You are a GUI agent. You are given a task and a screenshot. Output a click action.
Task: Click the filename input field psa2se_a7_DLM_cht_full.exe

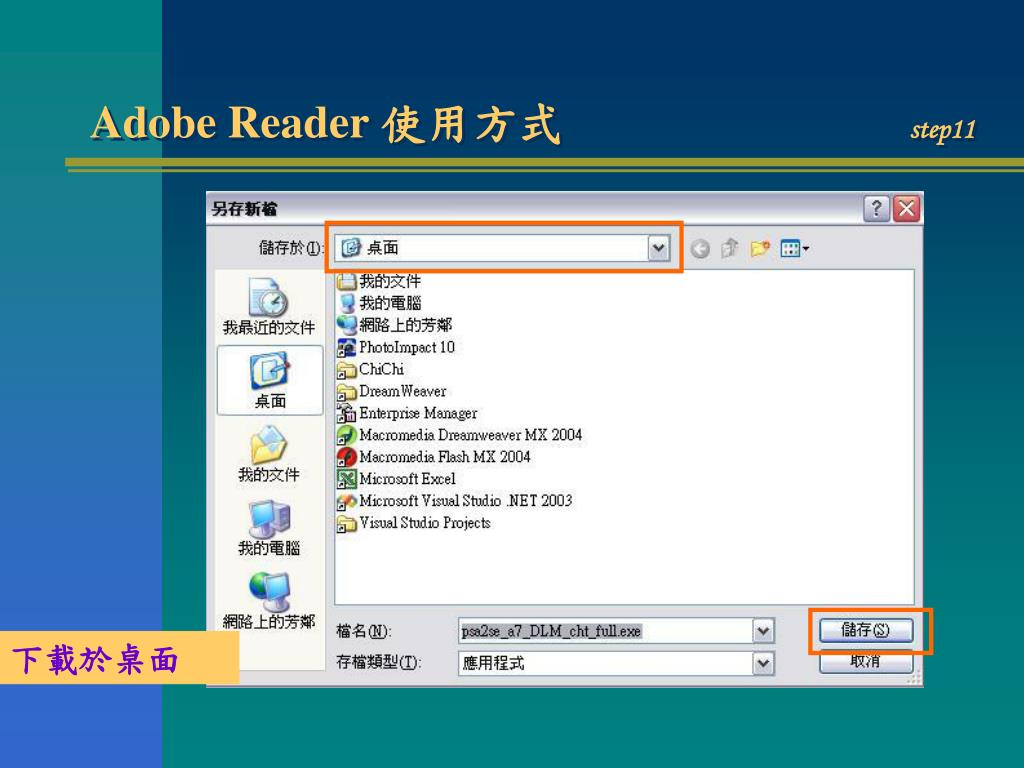pos(606,631)
